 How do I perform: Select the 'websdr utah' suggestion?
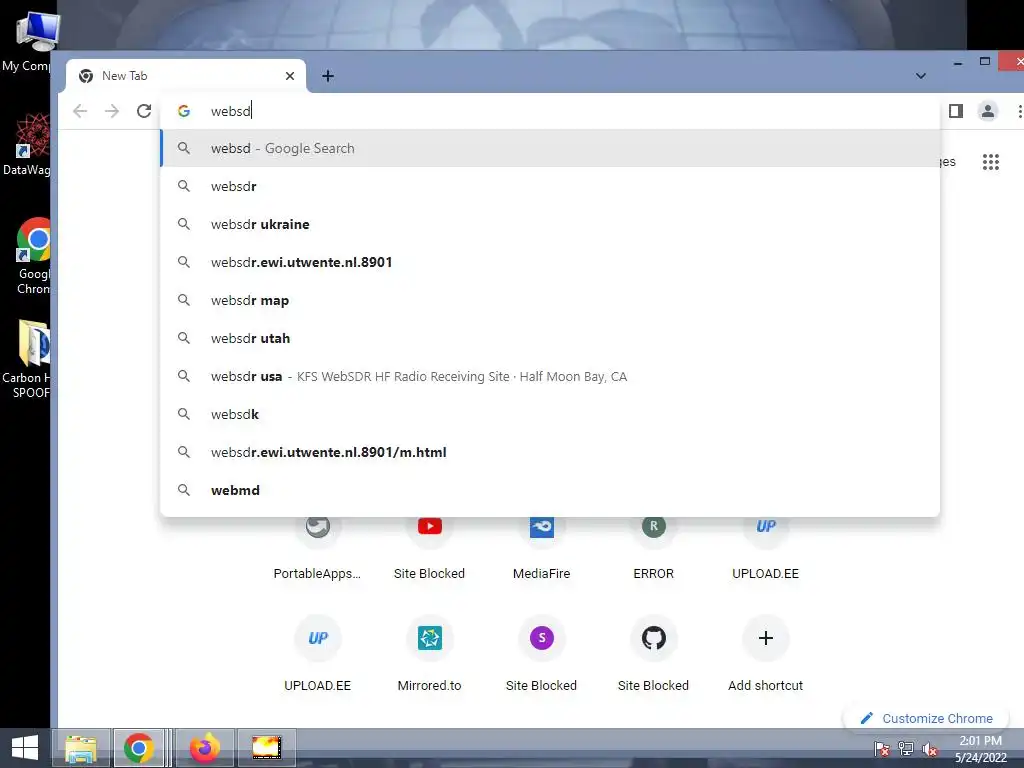tap(550, 338)
